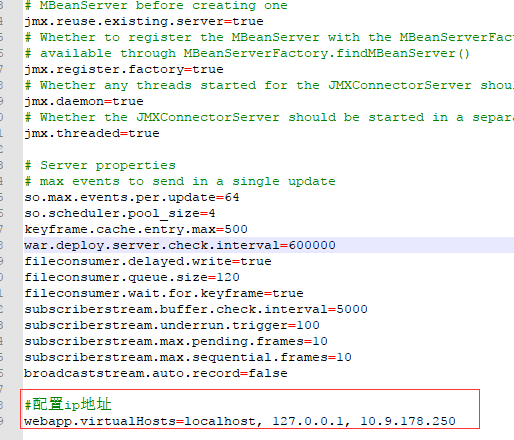514x440 pixels.
Task: Click the comment about registering the MBeanServer
Action: coord(269,37)
